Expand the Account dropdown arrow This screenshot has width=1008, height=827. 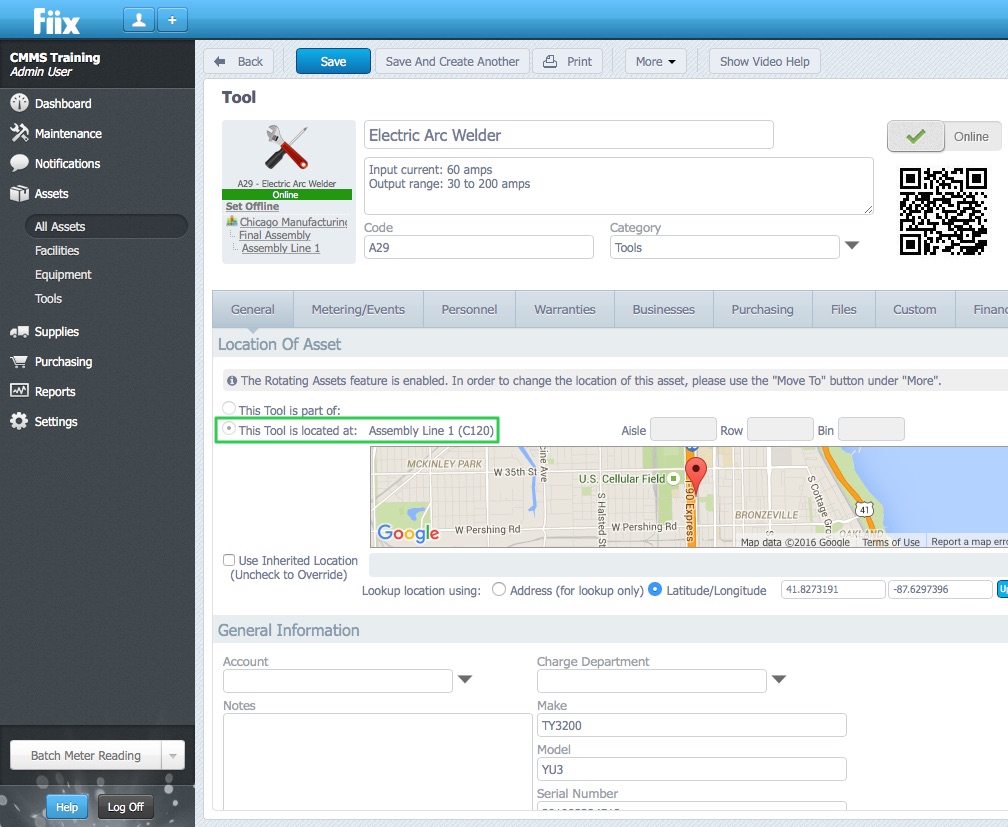465,680
